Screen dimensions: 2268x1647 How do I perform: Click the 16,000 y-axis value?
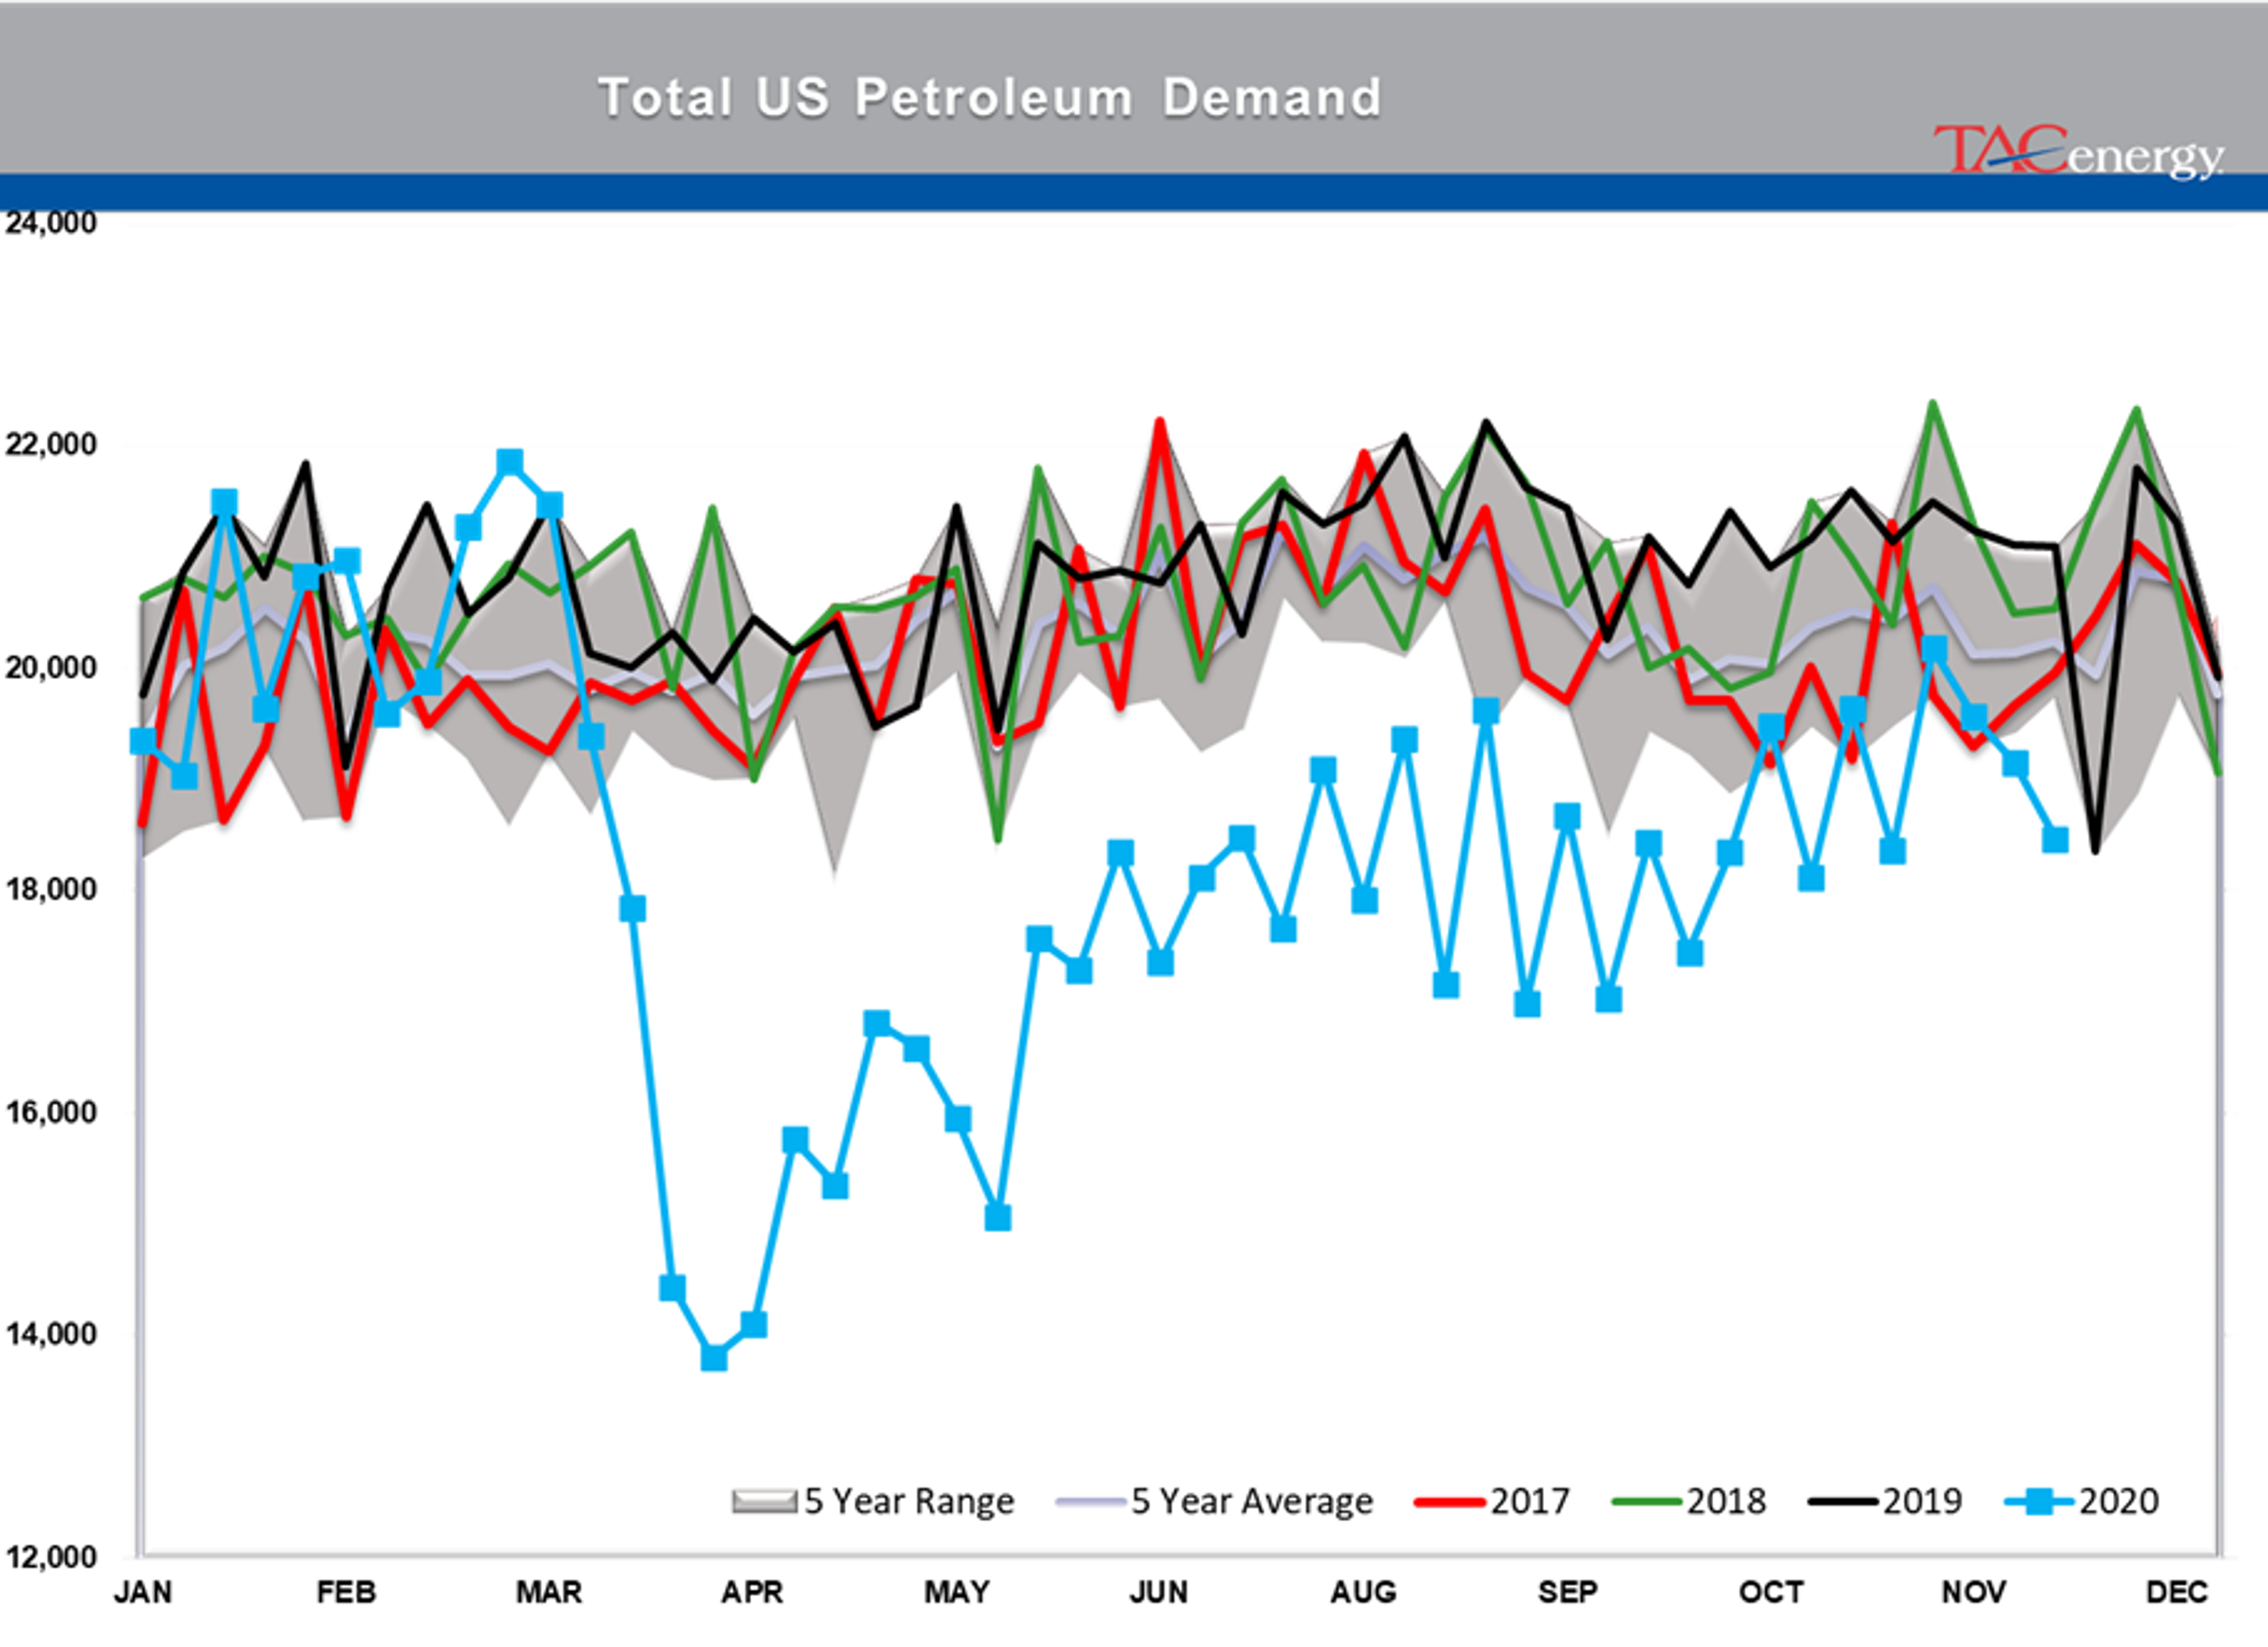tap(51, 1112)
